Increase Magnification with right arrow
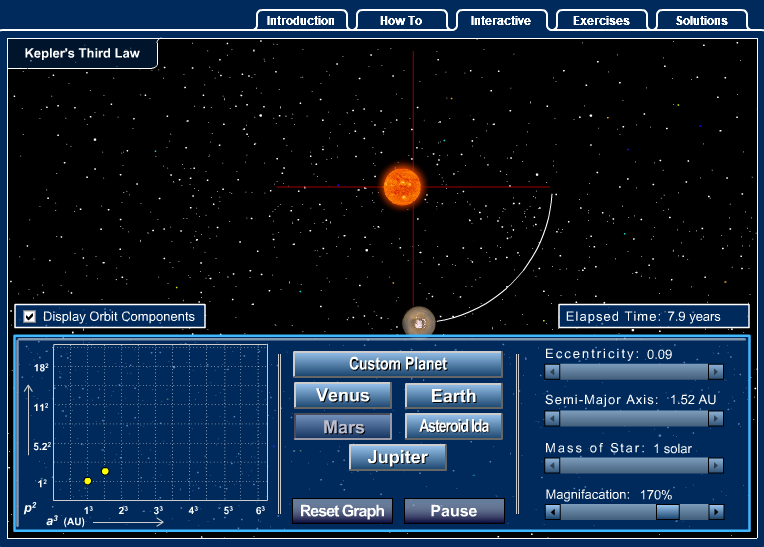 (x=716, y=512)
